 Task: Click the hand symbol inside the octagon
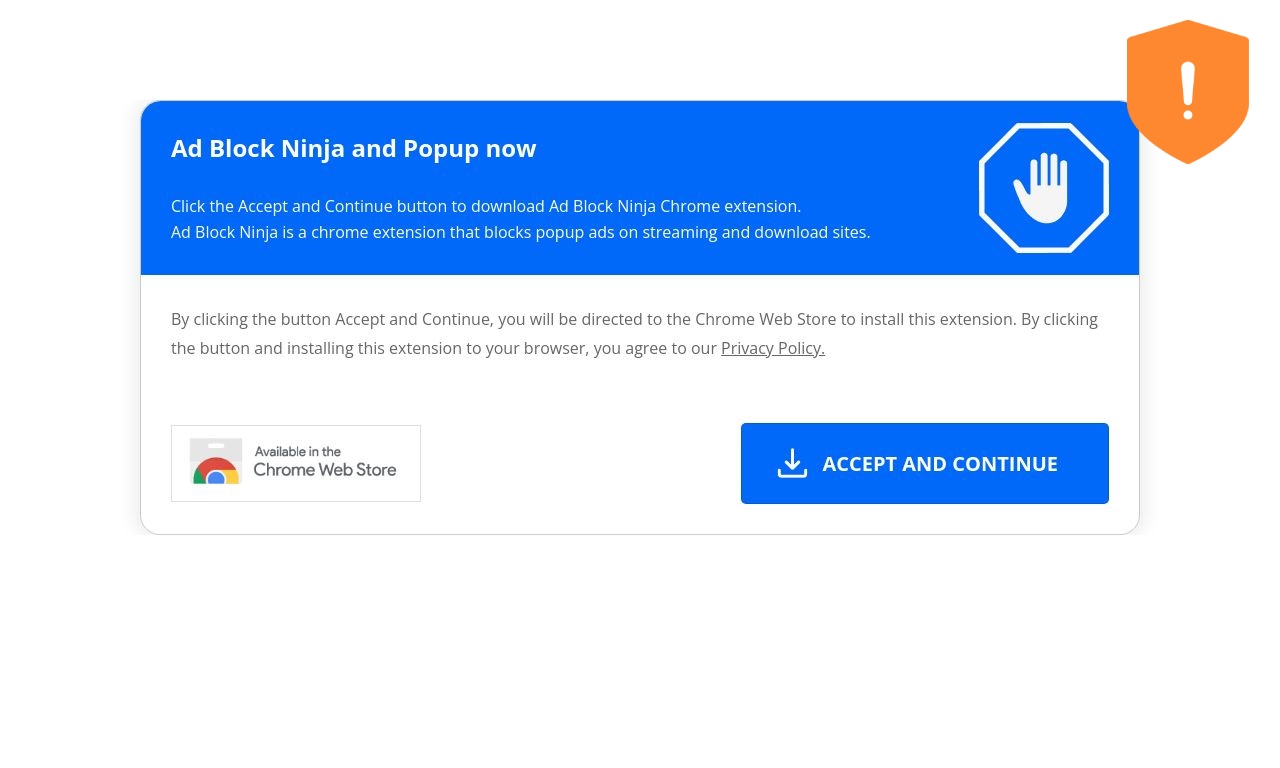[x=1041, y=187]
